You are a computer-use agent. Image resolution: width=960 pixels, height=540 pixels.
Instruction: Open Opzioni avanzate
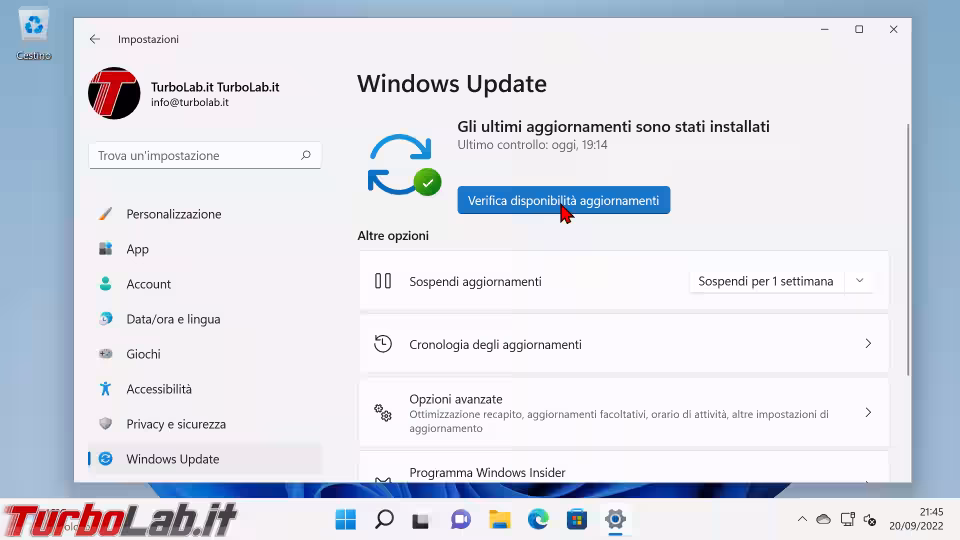[624, 413]
